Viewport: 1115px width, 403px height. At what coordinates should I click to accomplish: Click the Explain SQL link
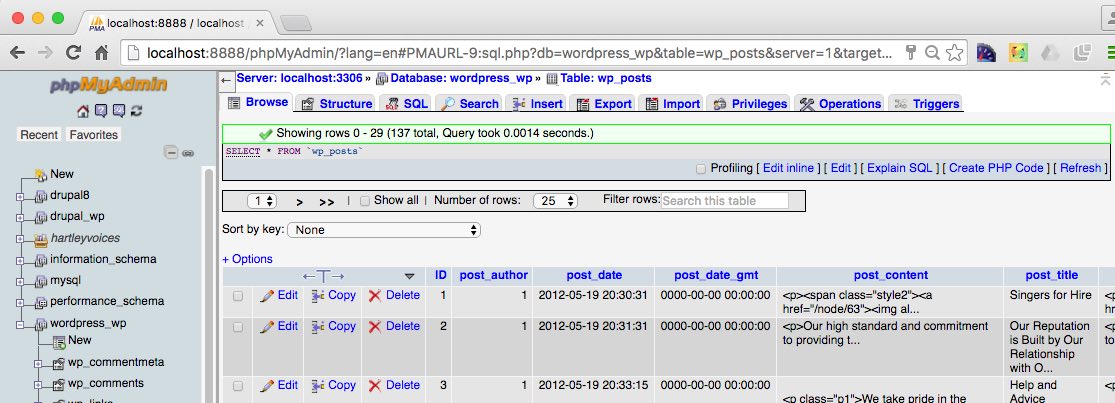(900, 168)
